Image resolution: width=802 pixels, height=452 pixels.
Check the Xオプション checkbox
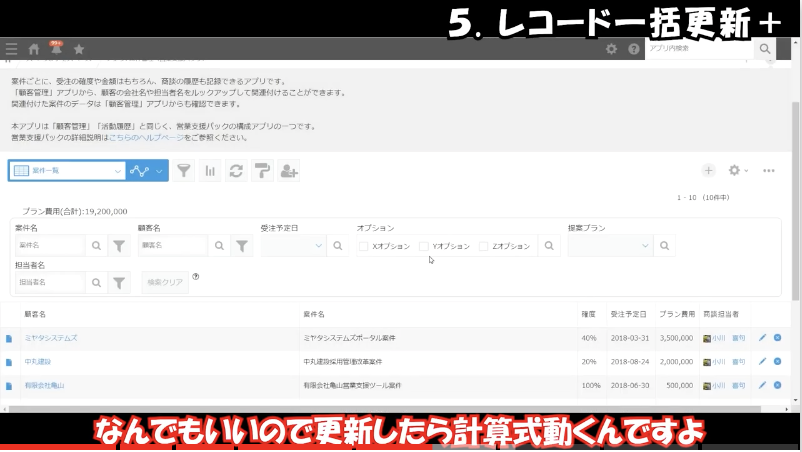coord(364,246)
